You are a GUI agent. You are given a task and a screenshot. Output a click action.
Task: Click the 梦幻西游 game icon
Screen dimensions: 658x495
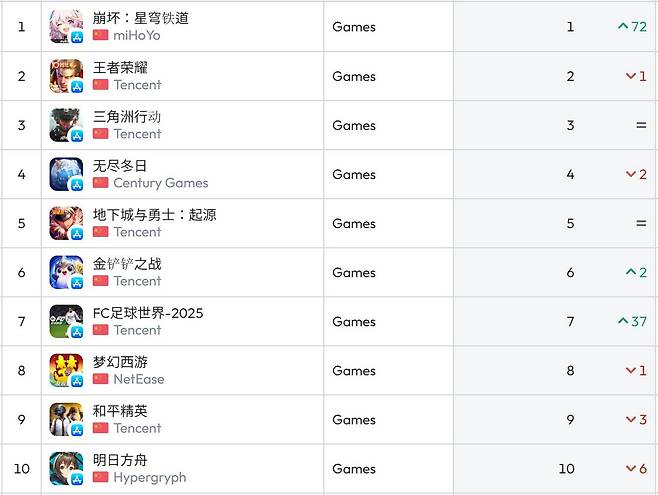pyautogui.click(x=66, y=370)
